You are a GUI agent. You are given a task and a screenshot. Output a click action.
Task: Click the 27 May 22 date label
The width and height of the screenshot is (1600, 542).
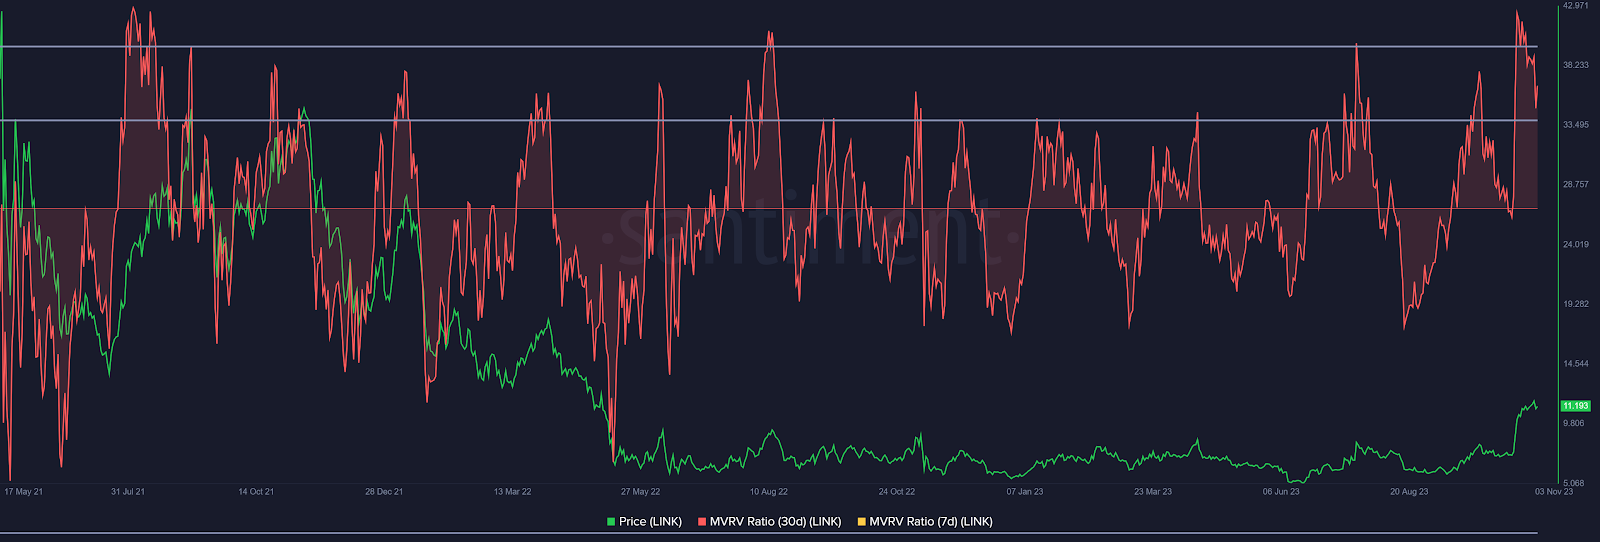coord(641,492)
